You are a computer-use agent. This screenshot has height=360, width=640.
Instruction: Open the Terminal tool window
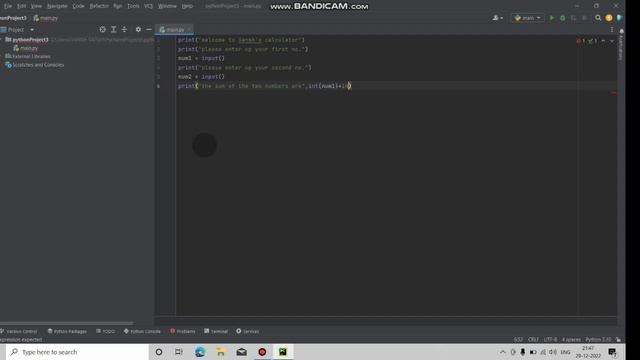click(x=216, y=331)
